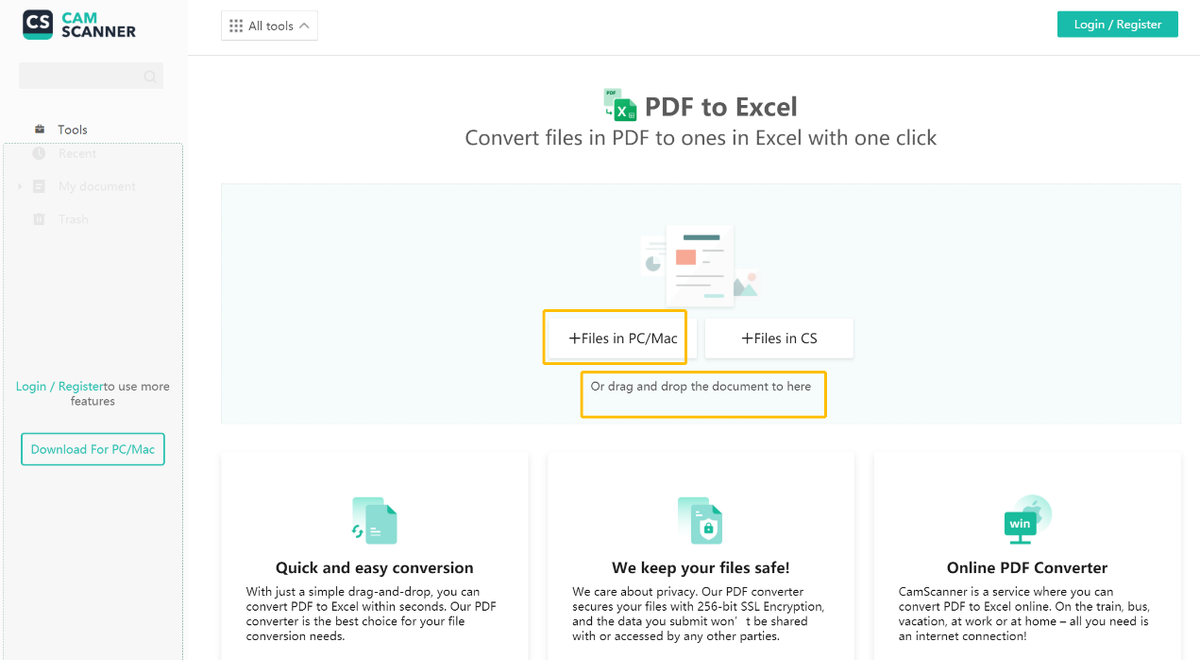Viewport: 1200px width, 660px height.
Task: Click the CamScanner logo
Action: (79, 25)
